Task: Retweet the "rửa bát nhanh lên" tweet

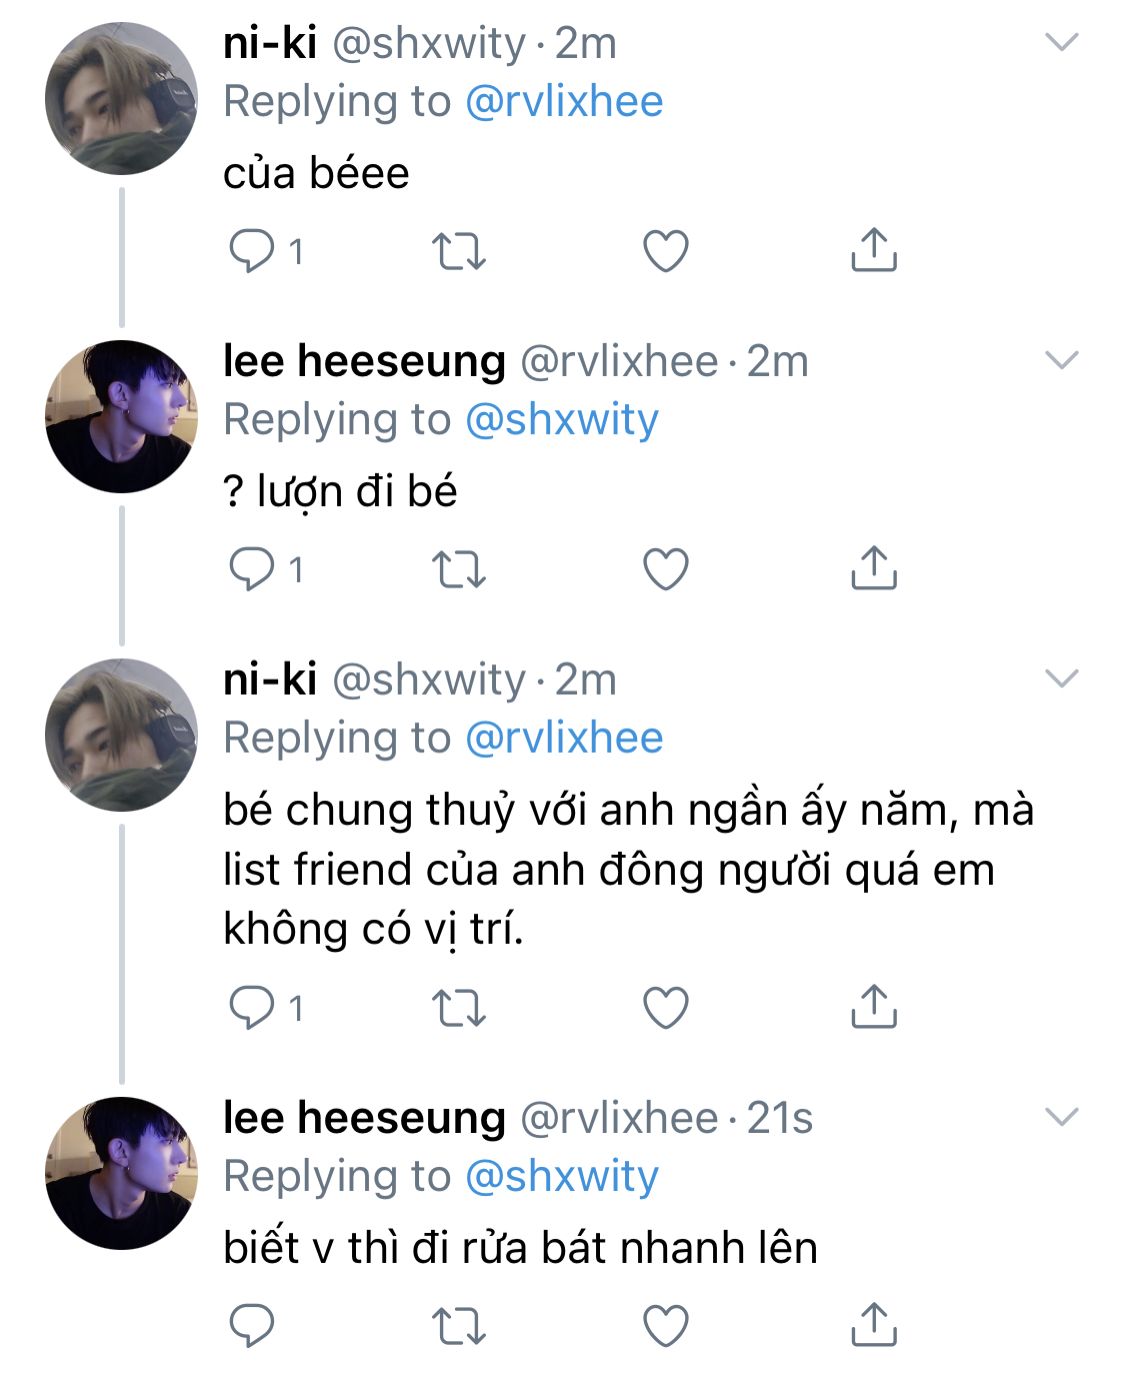Action: point(459,1326)
